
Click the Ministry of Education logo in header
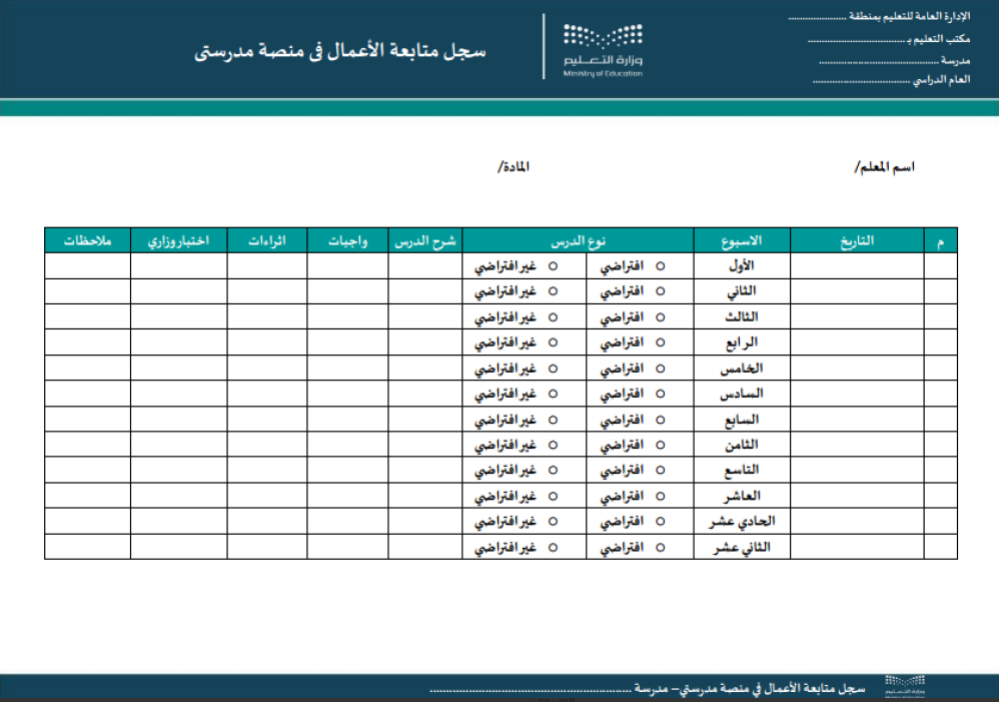603,49
